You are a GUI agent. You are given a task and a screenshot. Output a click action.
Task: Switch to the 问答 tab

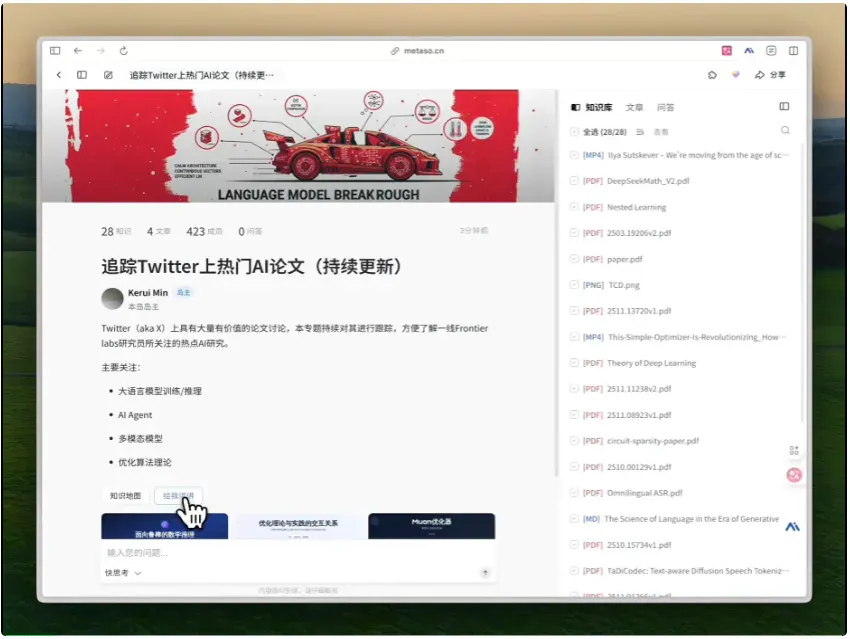point(666,107)
